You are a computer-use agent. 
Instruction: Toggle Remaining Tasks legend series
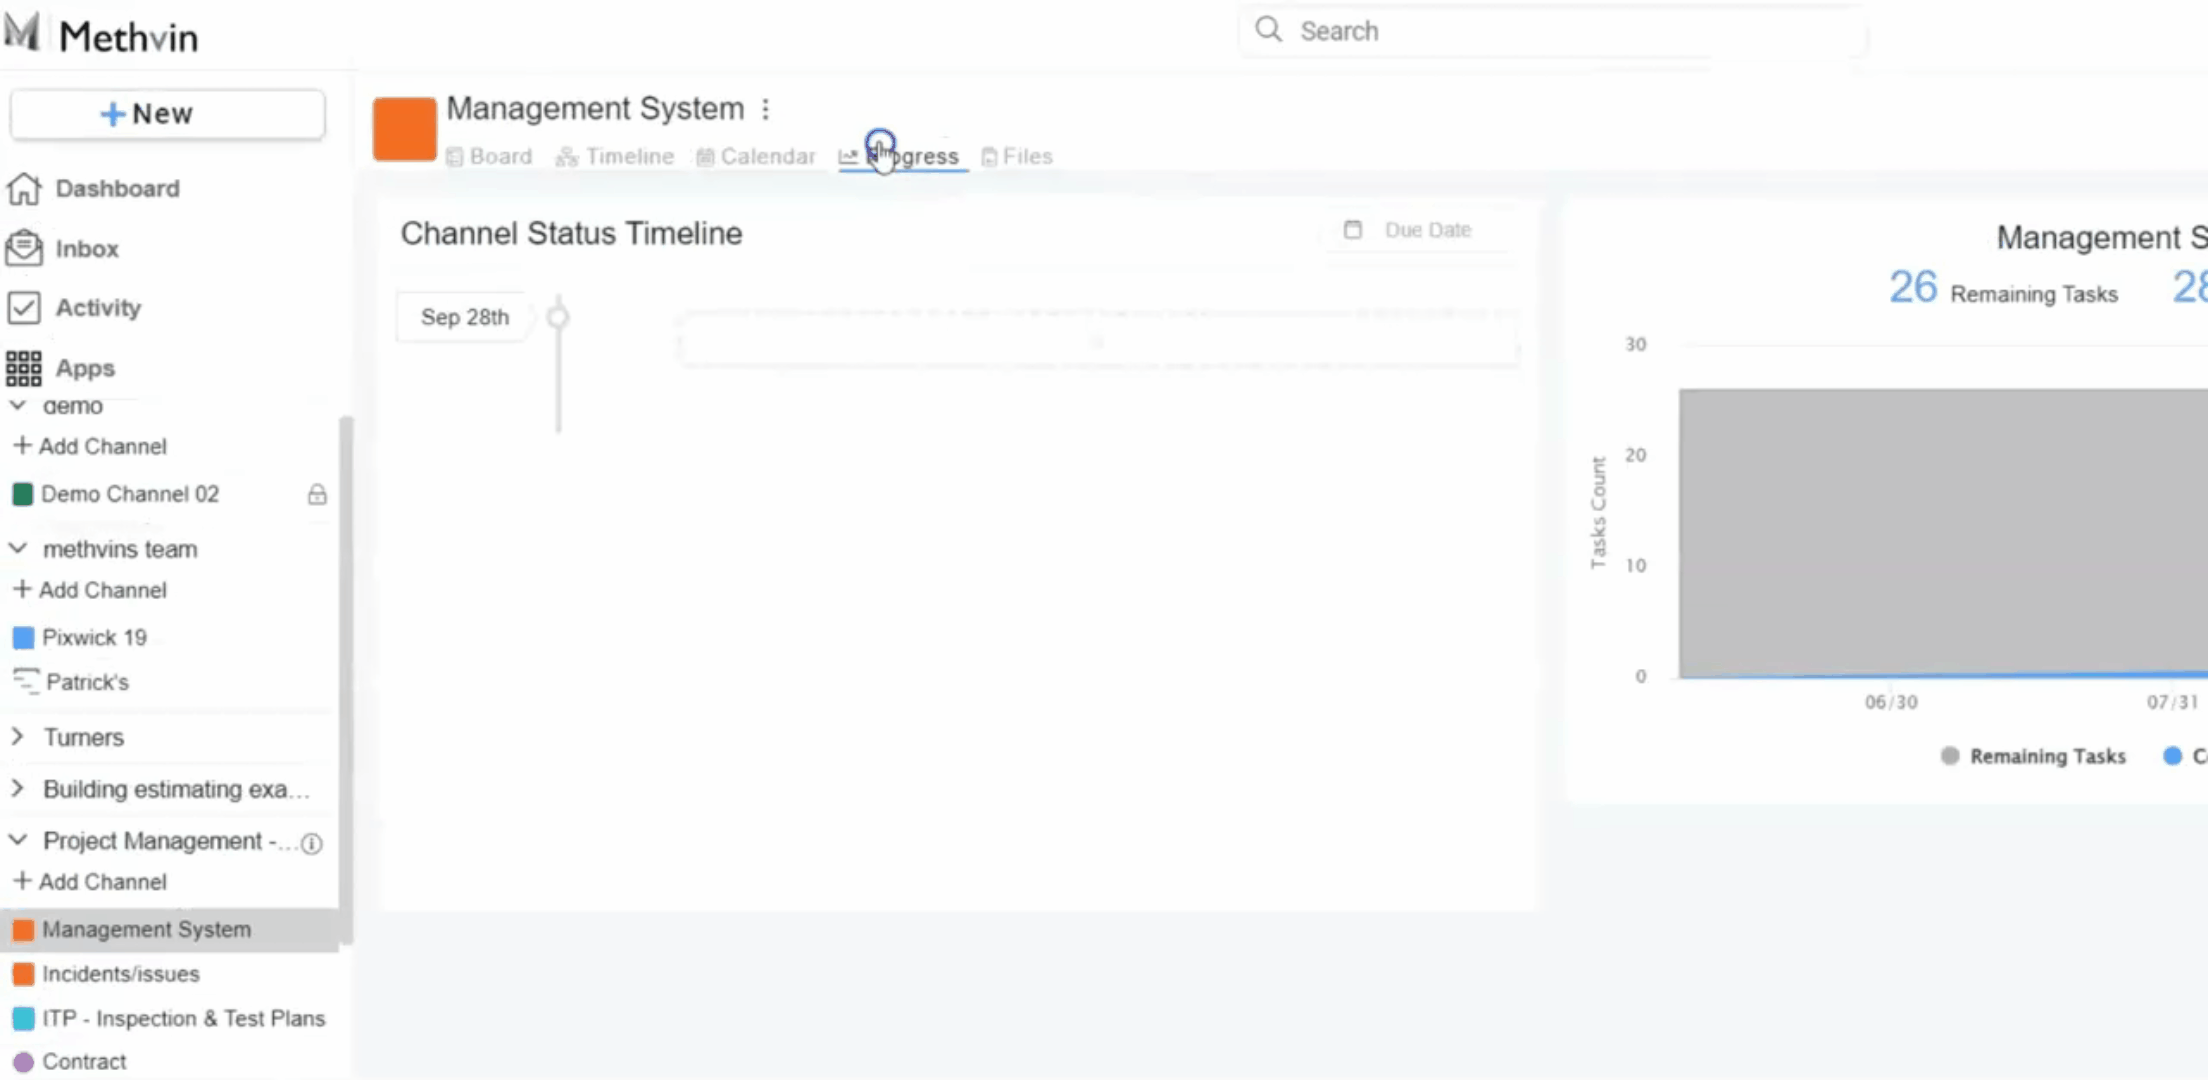tap(2034, 756)
